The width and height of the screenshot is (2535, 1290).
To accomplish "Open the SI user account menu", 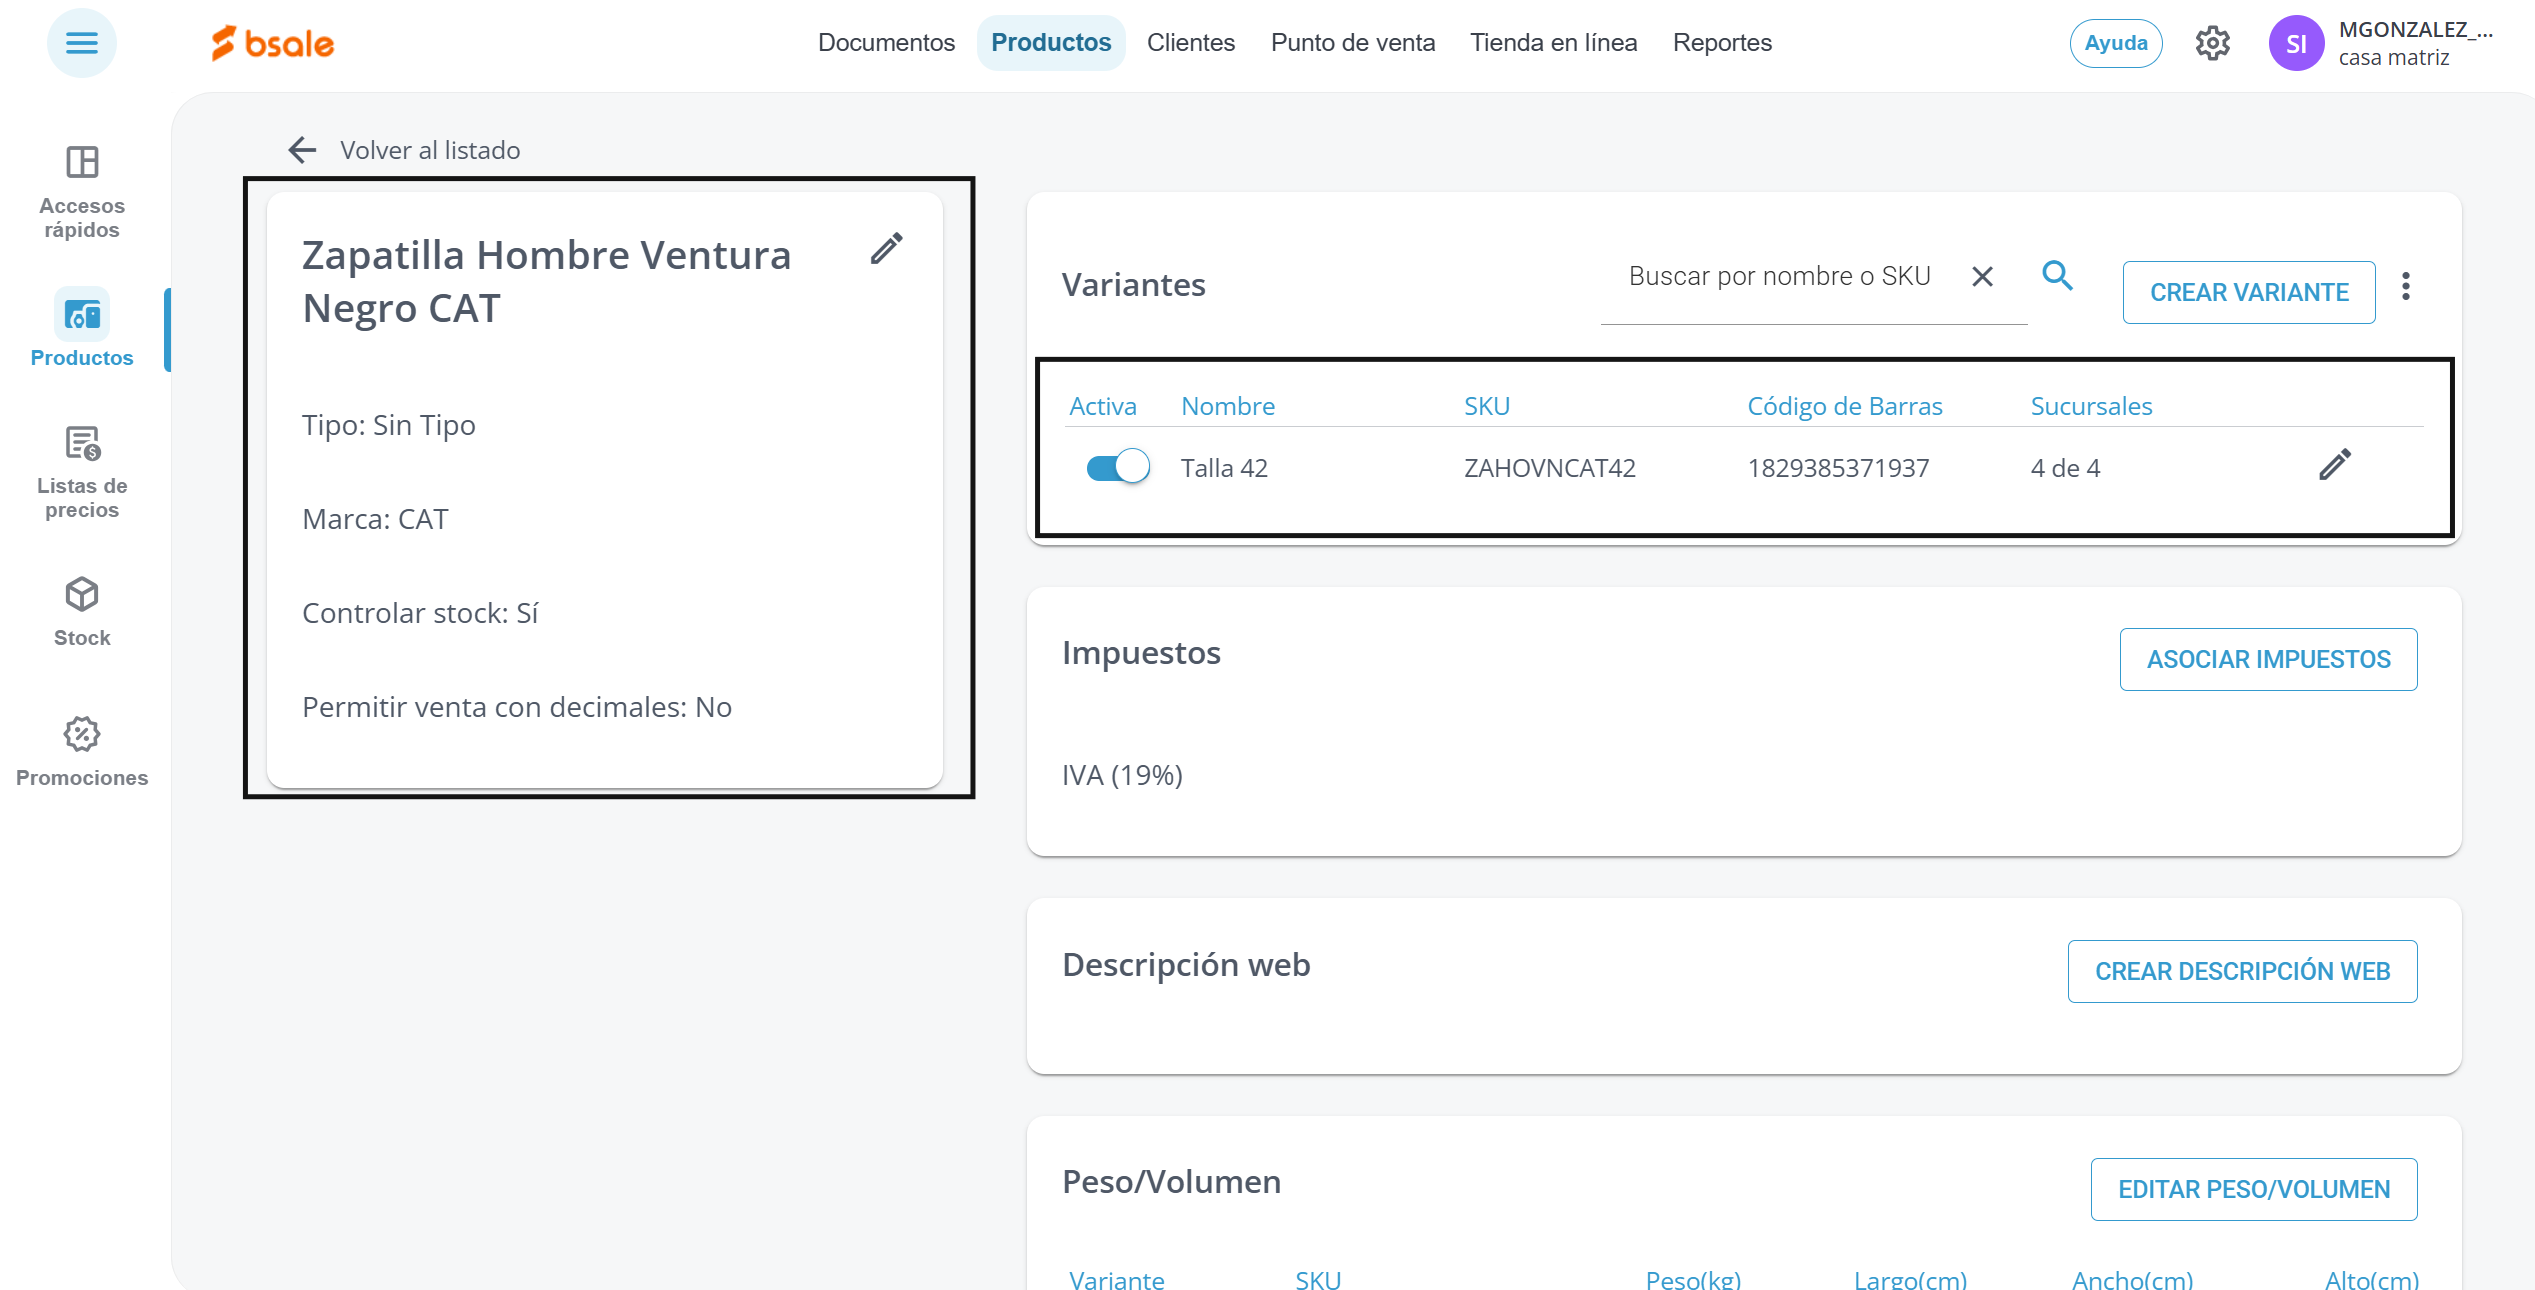I will pyautogui.click(x=2296, y=43).
